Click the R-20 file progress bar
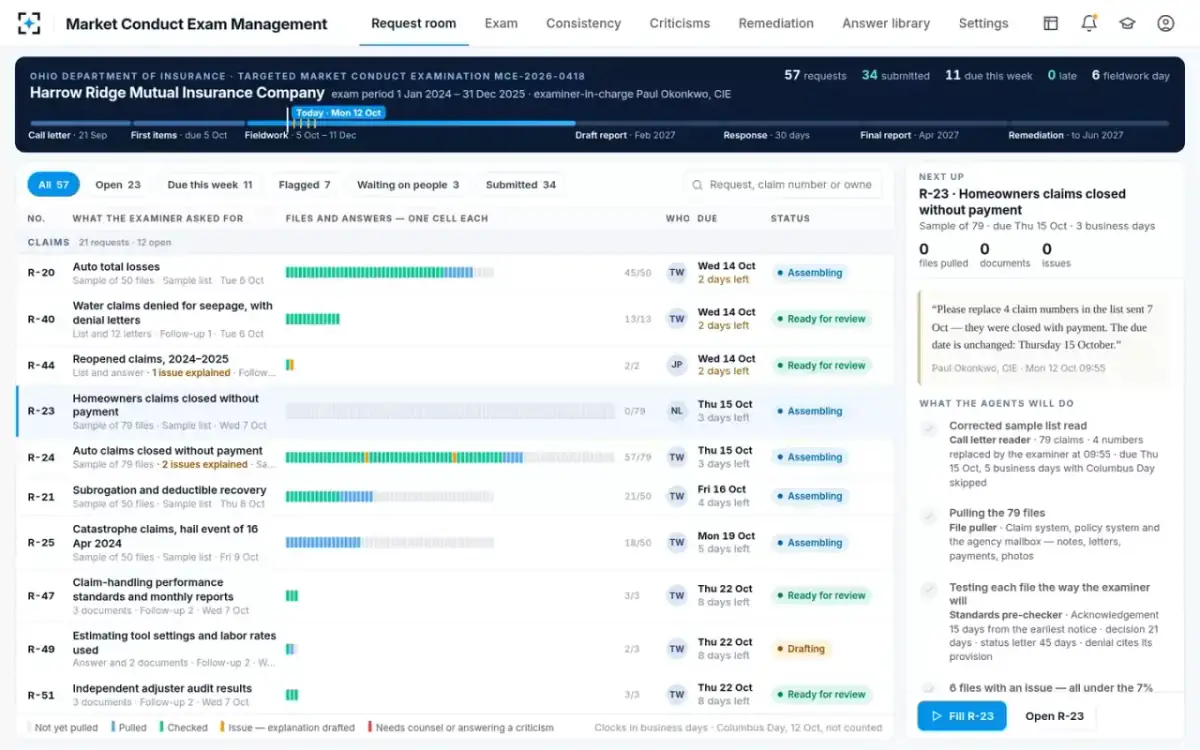Screen dimensions: 1200x750 coord(390,272)
